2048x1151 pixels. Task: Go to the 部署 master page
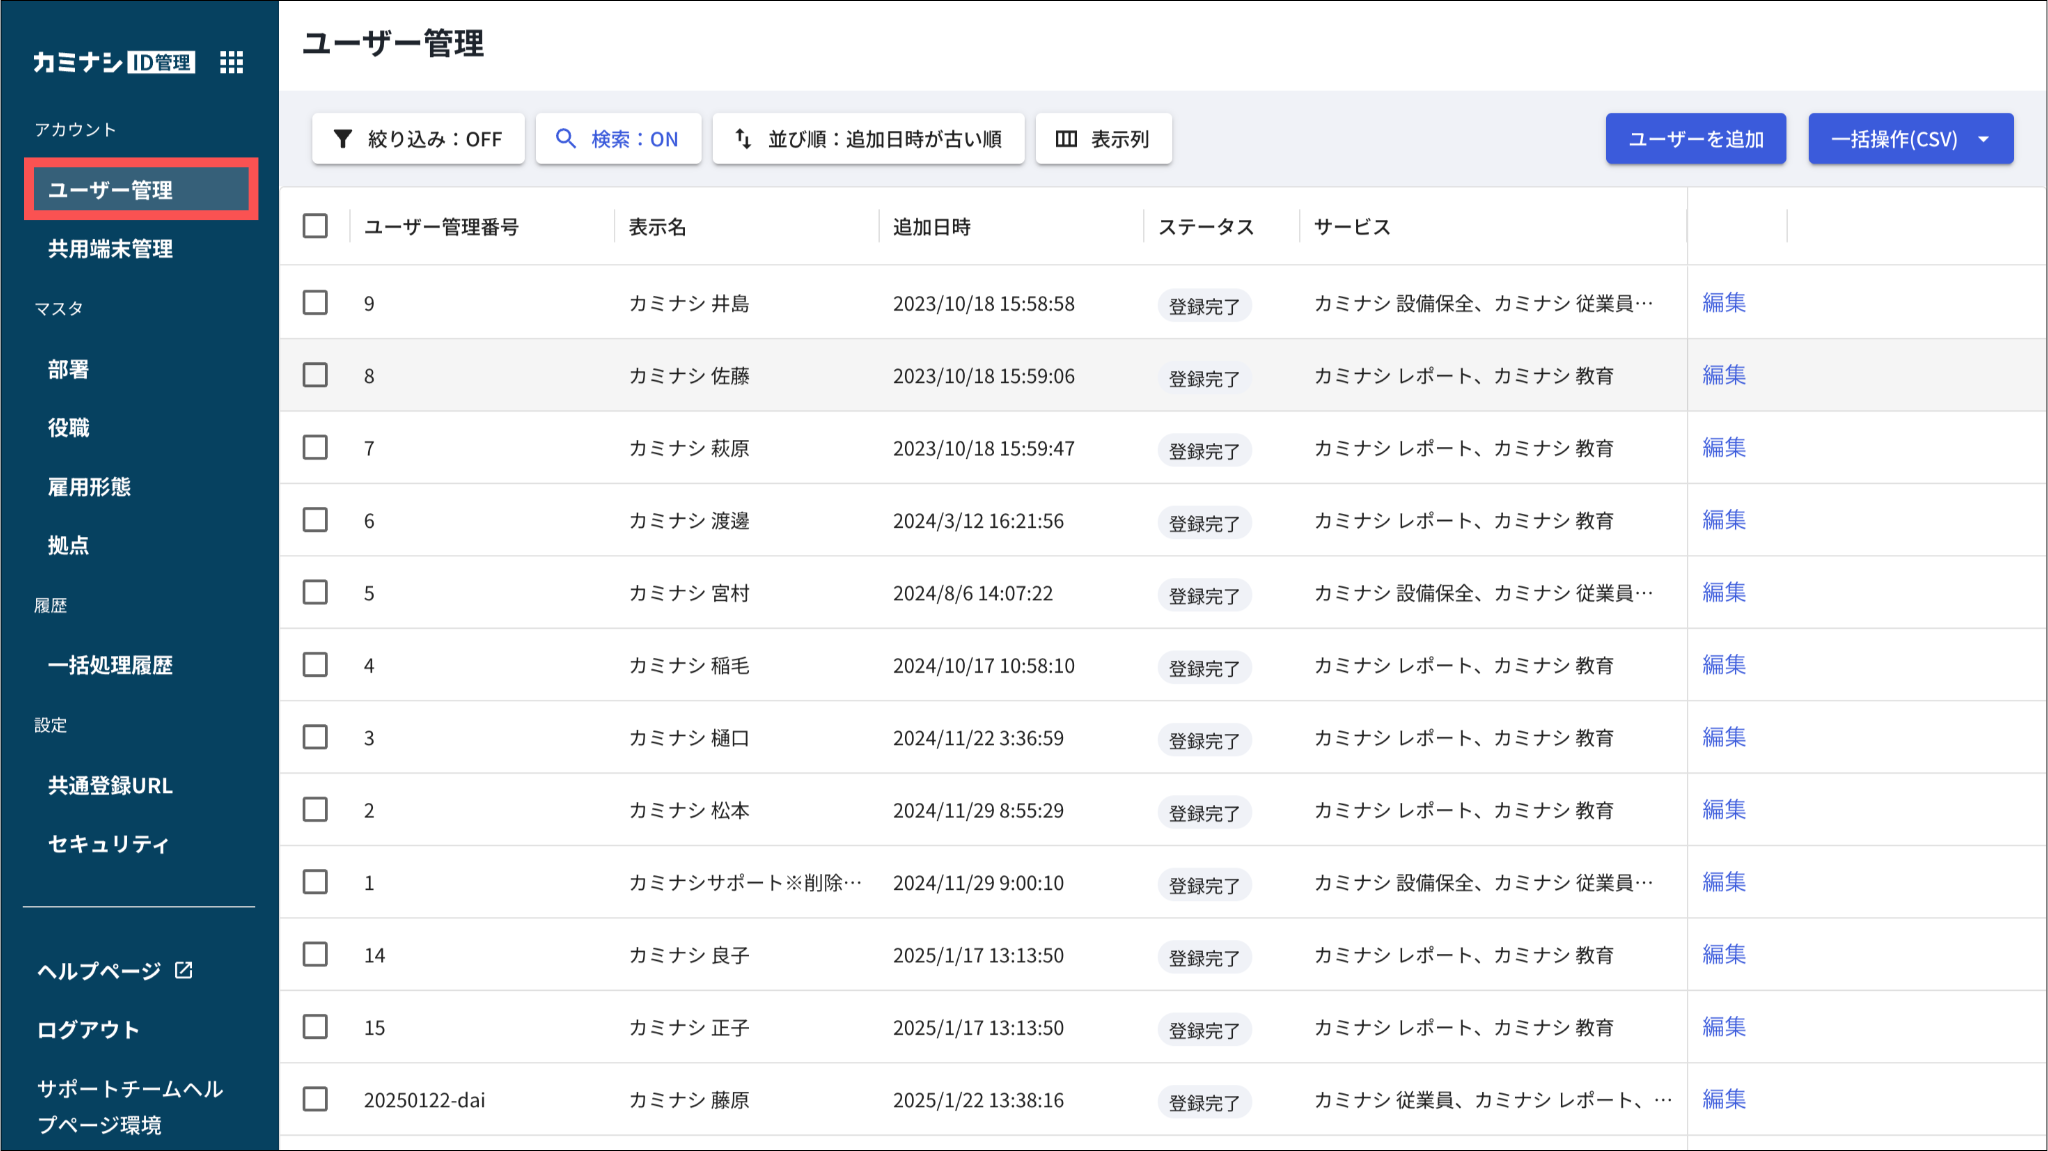click(68, 370)
